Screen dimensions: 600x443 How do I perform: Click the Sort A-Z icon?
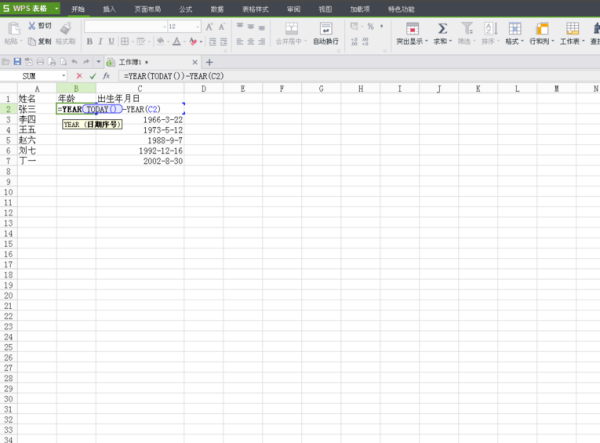(x=491, y=28)
